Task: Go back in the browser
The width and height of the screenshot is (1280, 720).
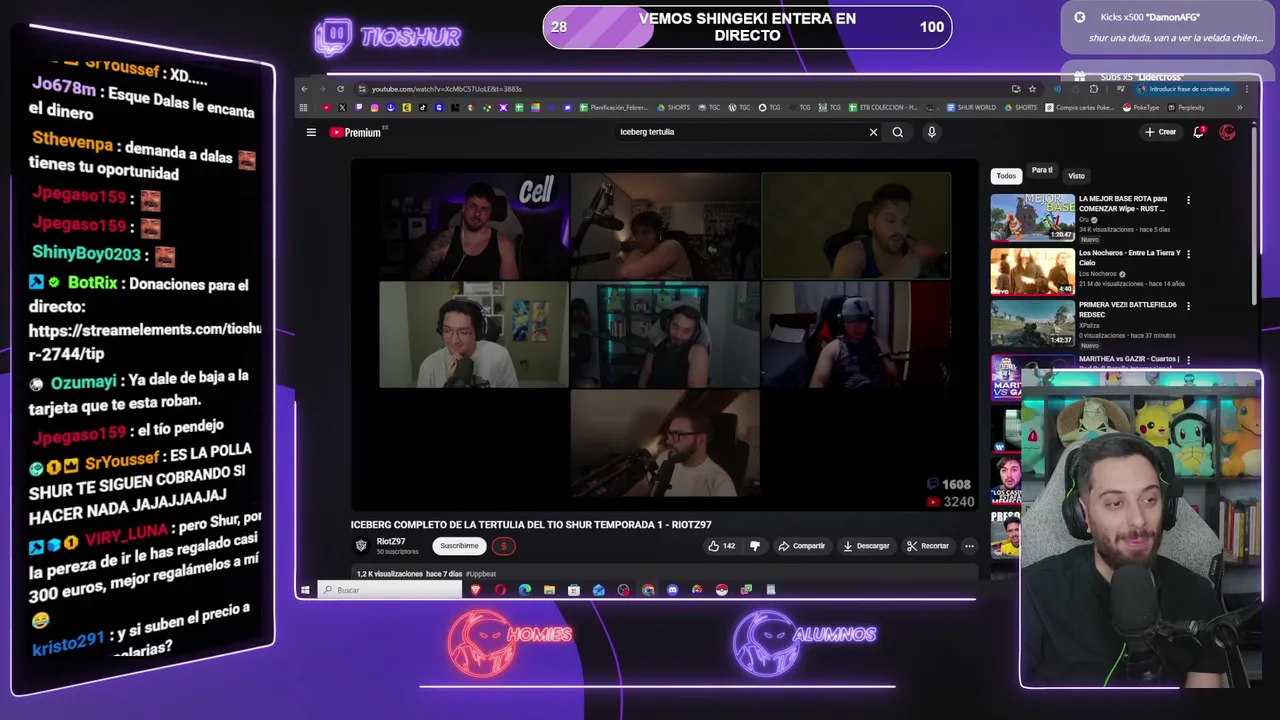Action: tap(305, 89)
